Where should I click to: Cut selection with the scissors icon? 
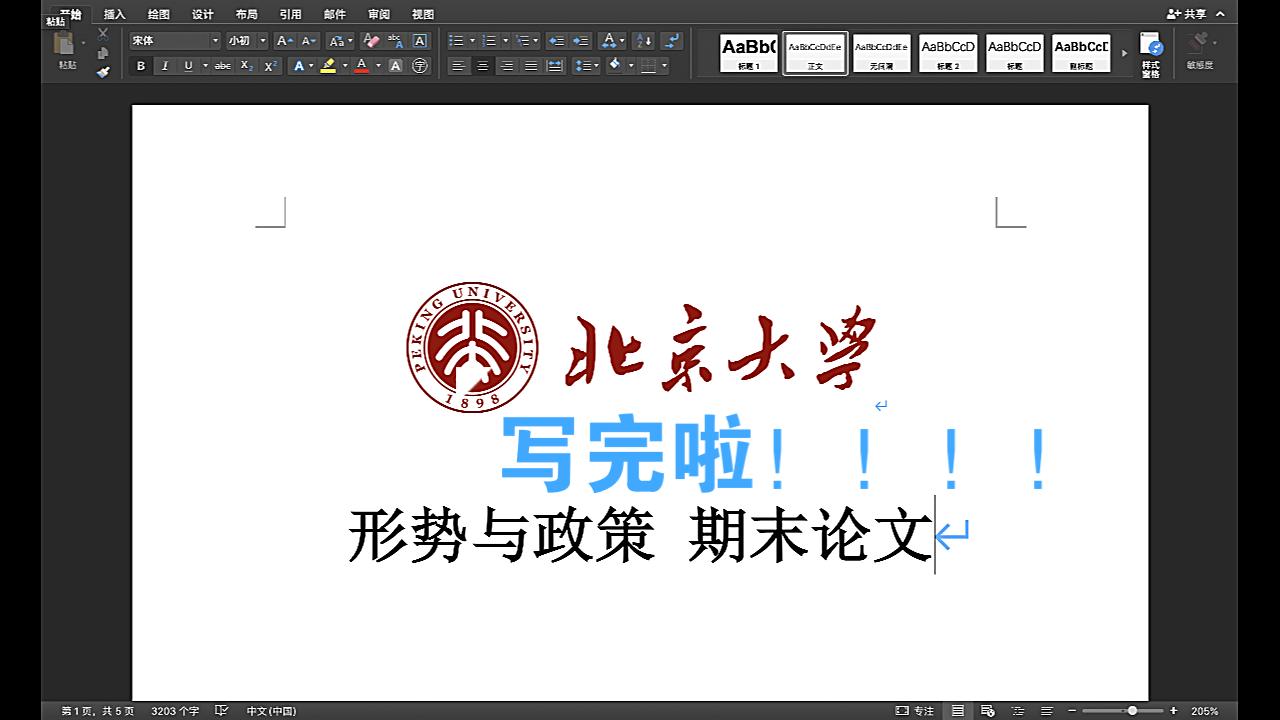tap(102, 33)
